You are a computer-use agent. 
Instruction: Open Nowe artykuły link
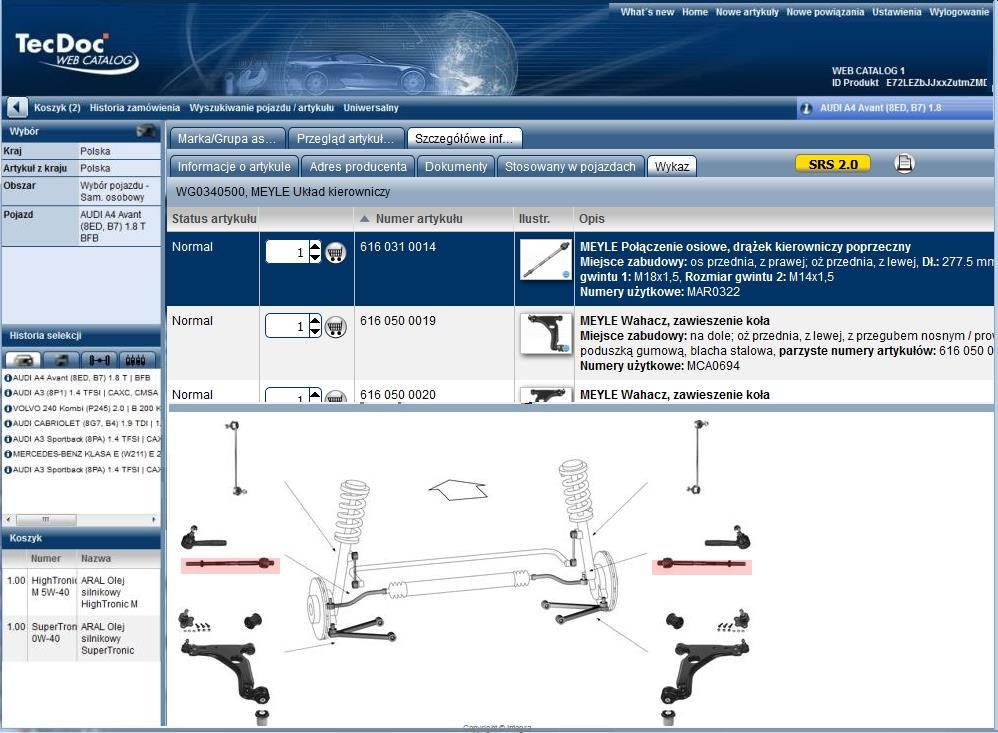tap(747, 12)
